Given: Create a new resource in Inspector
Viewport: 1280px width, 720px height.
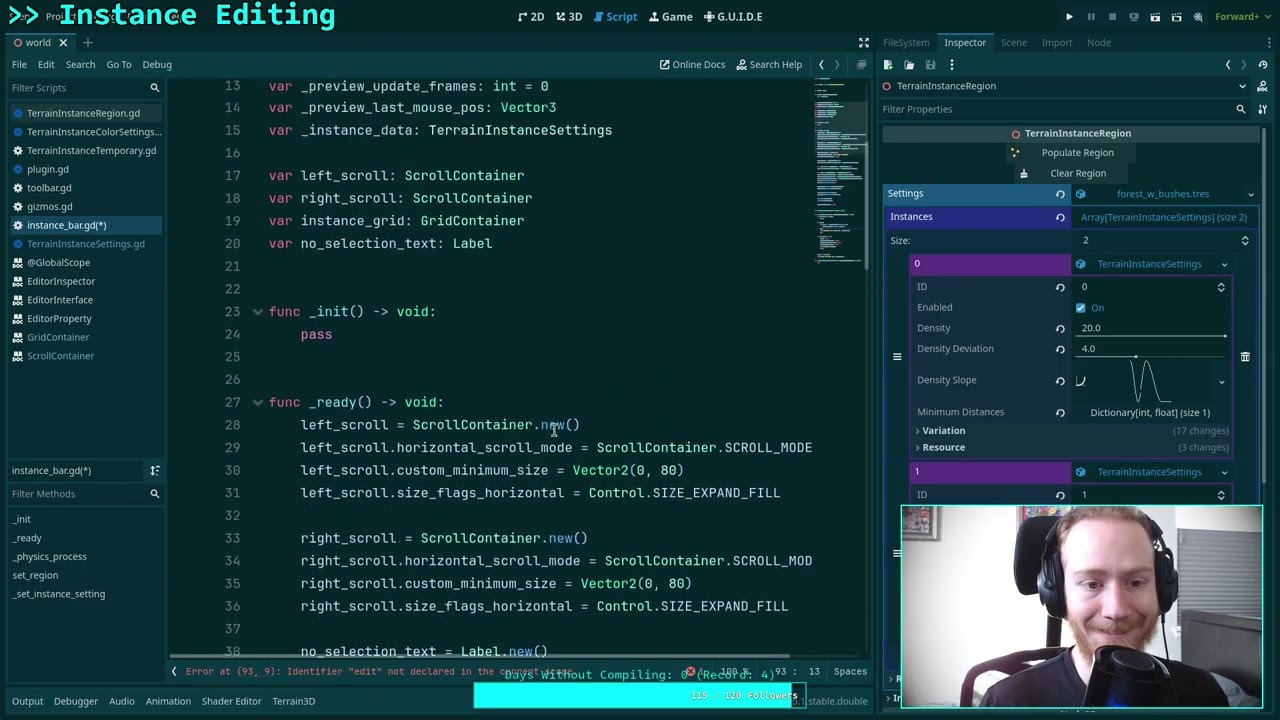Looking at the screenshot, I should 888,65.
